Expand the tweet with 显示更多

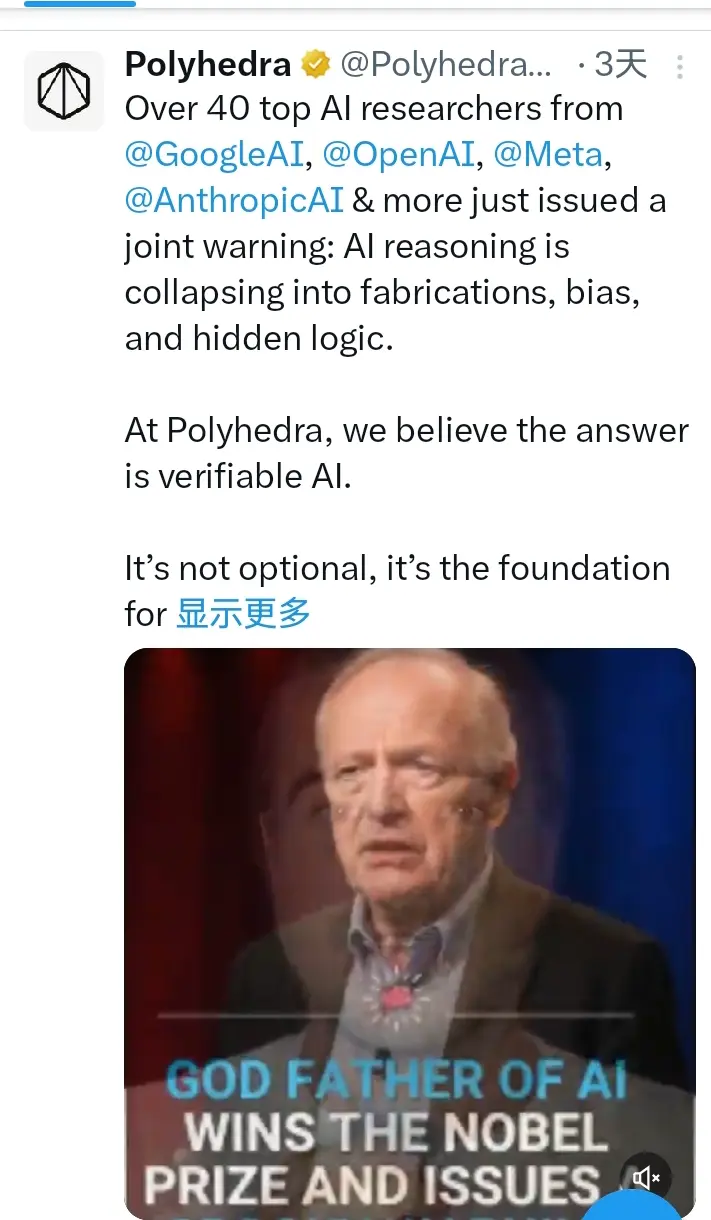point(244,613)
